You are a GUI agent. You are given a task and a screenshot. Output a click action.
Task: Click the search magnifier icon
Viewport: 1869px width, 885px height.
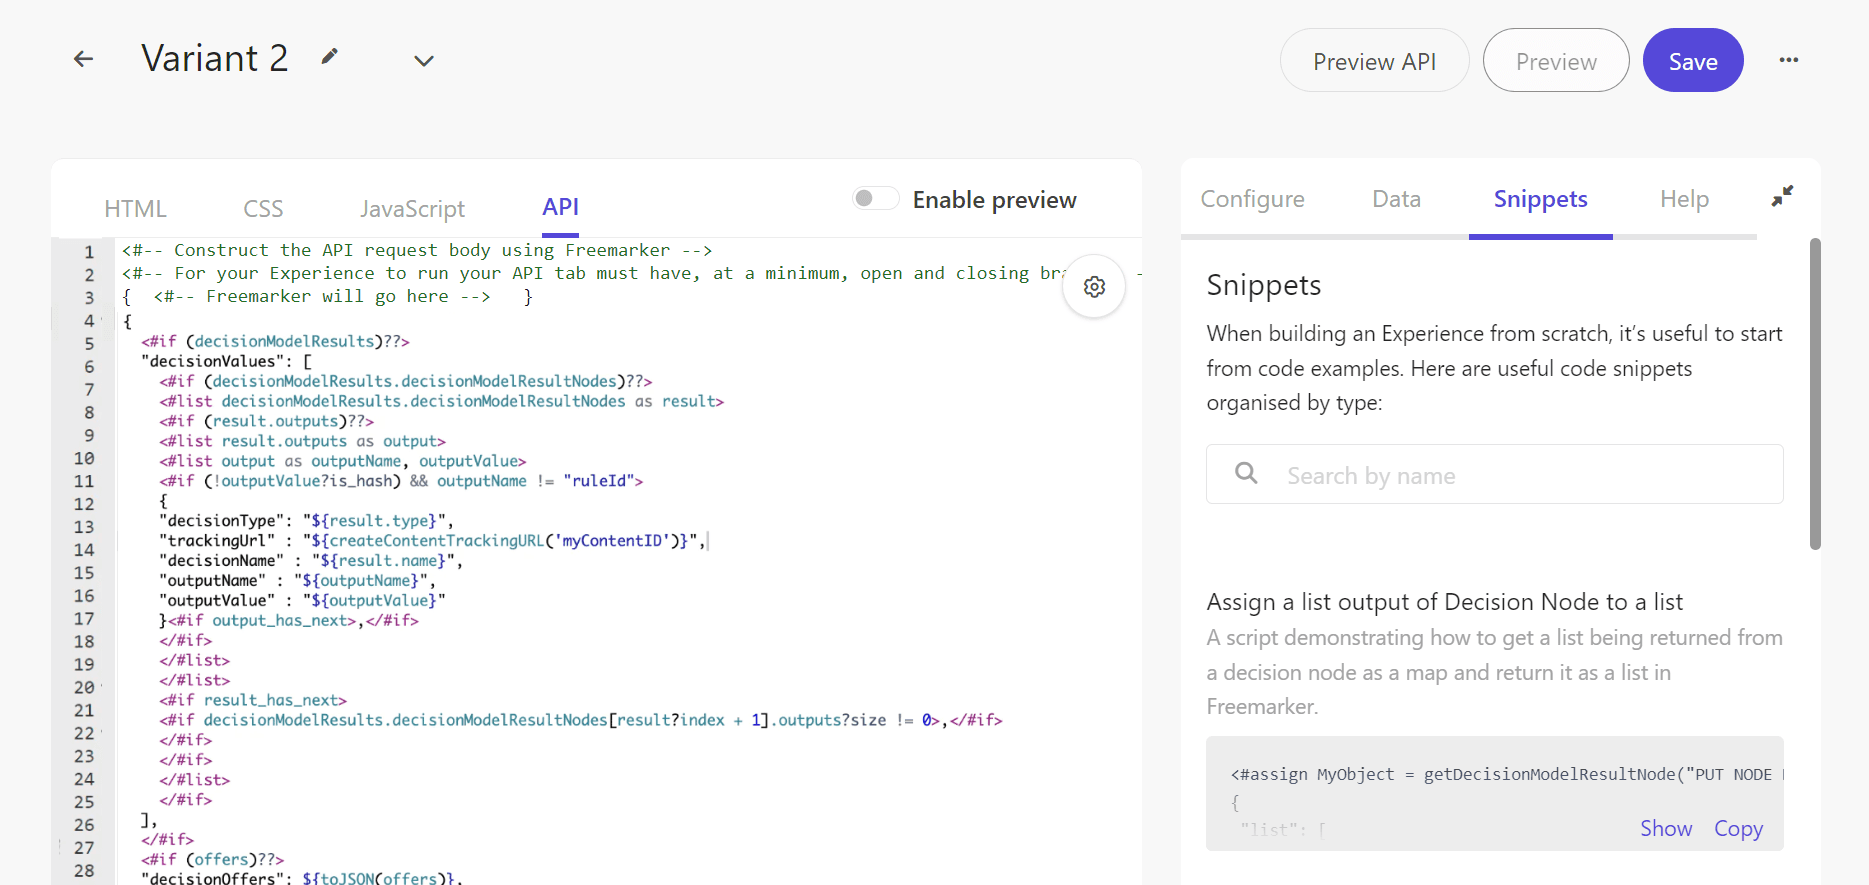coord(1246,473)
